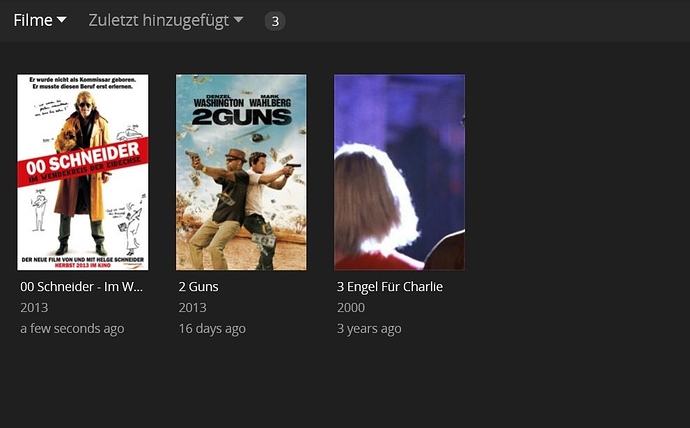Click the item count badge showing 3
Viewport: 690px width, 428px height.
[275, 21]
